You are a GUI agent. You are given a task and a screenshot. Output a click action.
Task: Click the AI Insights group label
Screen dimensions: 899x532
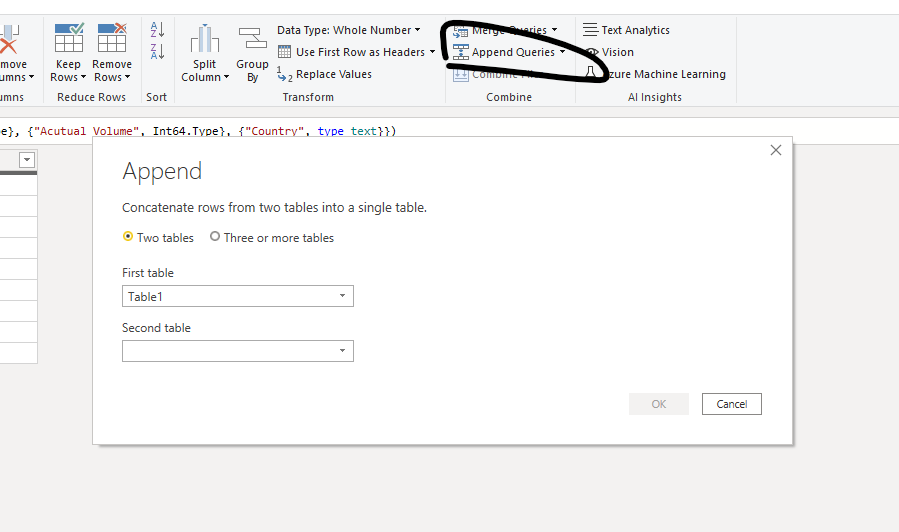tap(655, 97)
